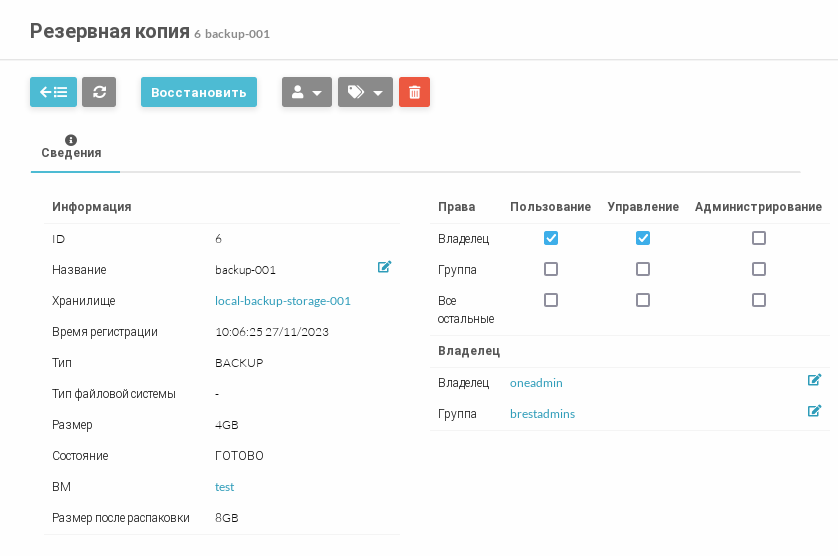The width and height of the screenshot is (838, 556).
Task: Enable administration permission for all others
Action: tap(759, 300)
